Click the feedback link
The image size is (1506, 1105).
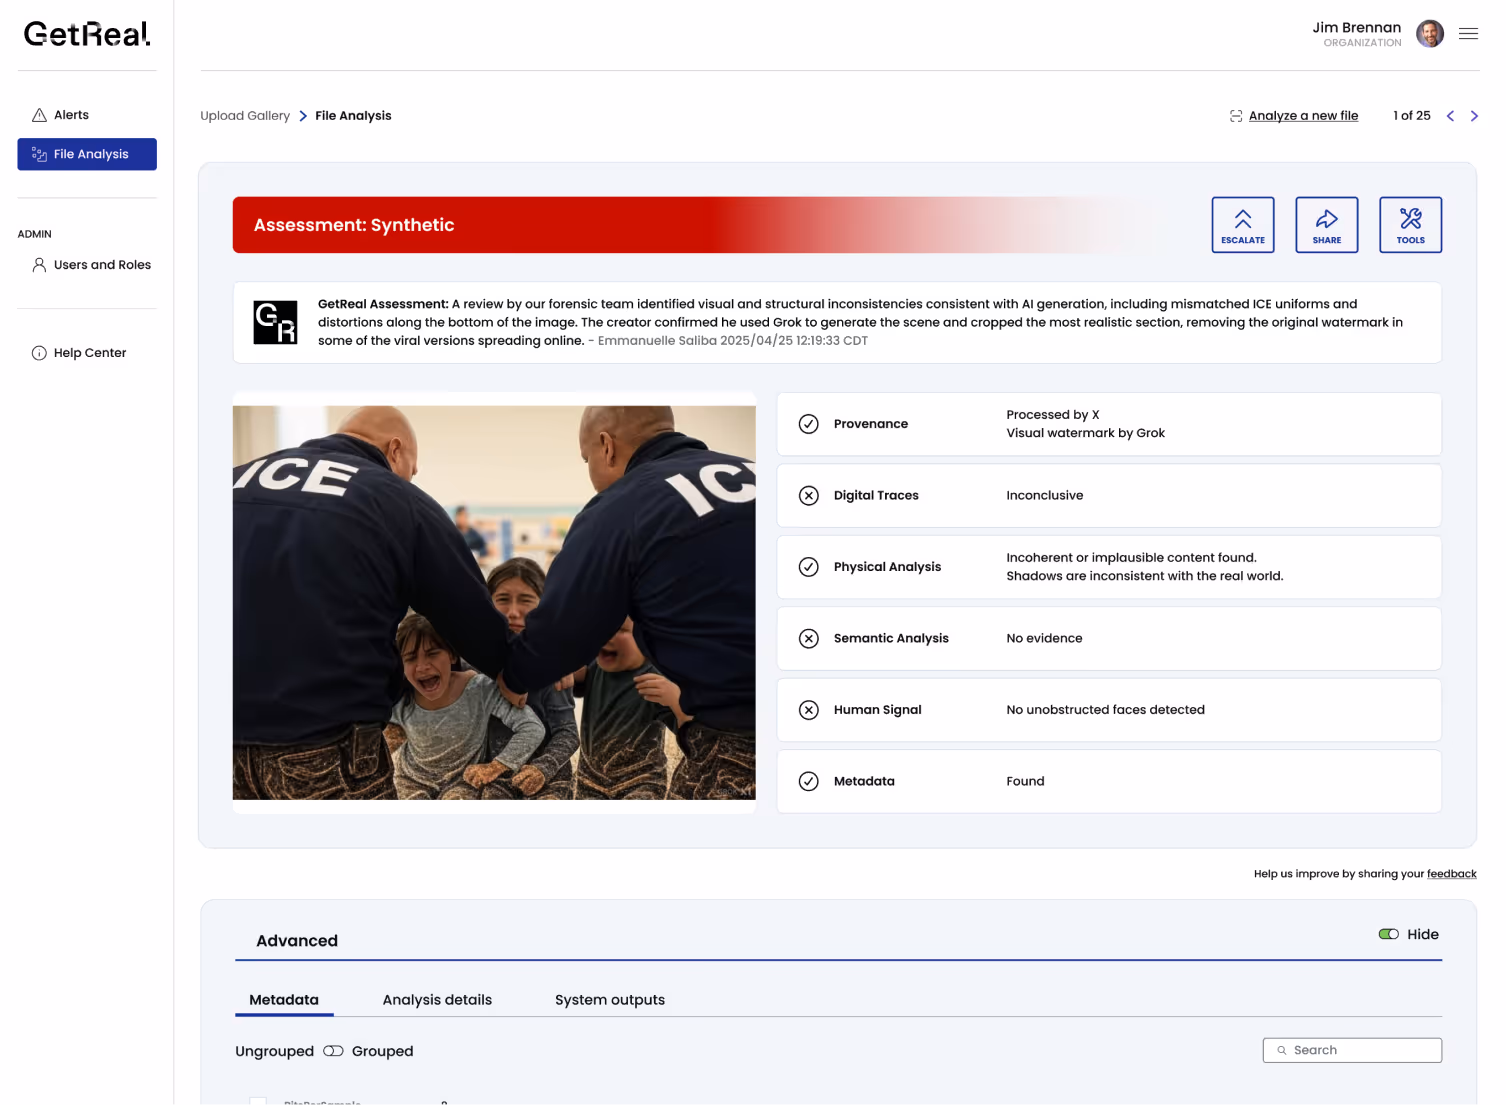(1452, 874)
